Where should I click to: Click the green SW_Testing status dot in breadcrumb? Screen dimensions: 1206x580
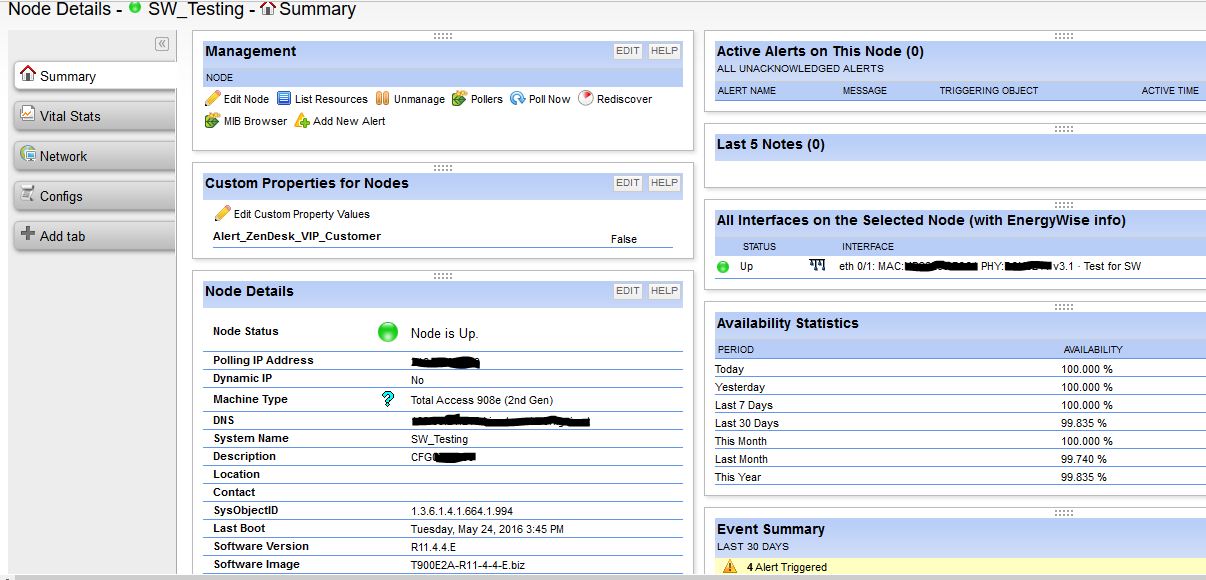pyautogui.click(x=135, y=8)
